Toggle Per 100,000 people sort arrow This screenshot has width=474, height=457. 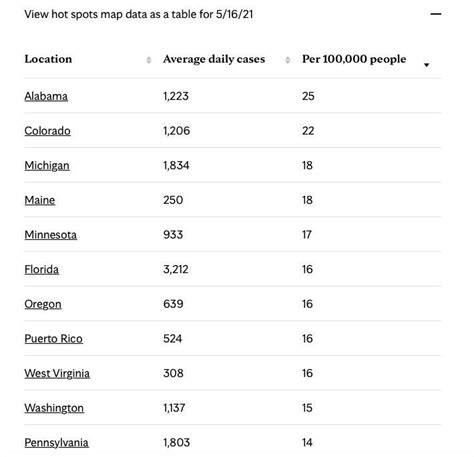click(x=426, y=65)
